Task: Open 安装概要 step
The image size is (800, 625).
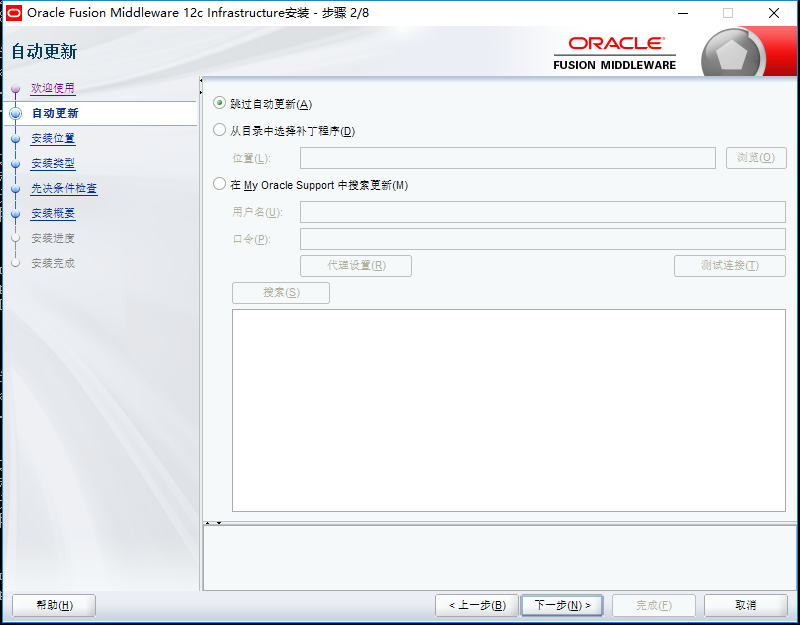Action: [53, 213]
